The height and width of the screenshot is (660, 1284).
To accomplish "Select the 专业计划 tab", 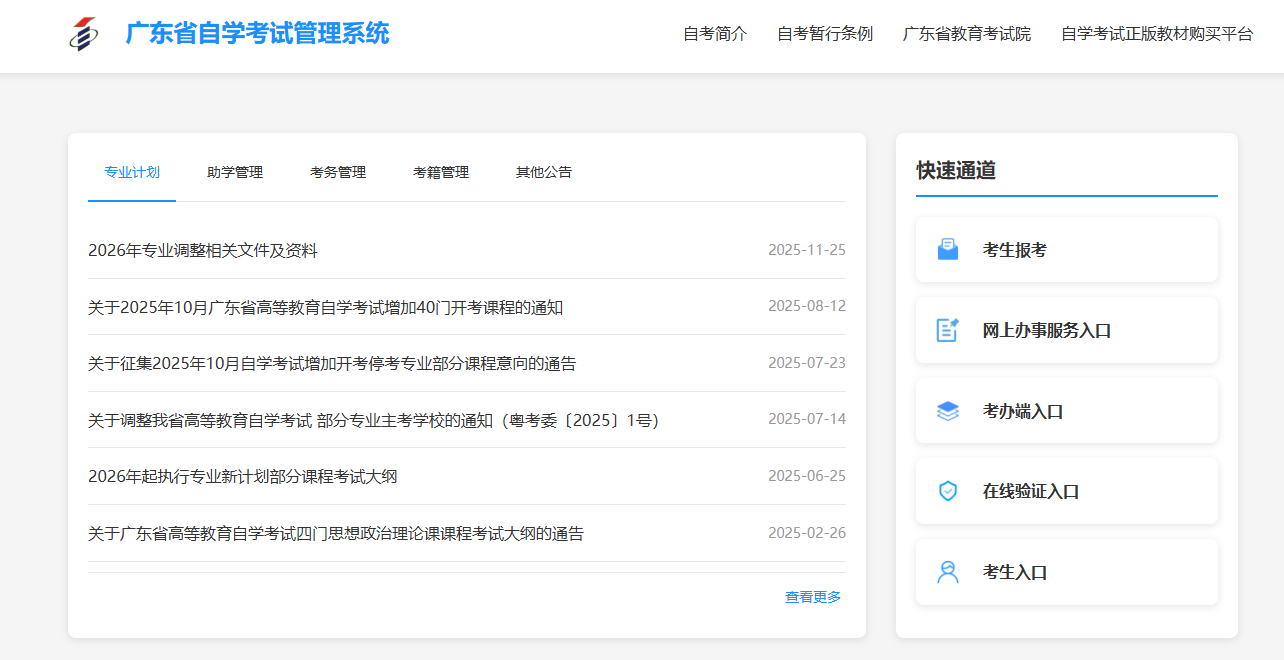I will click(x=132, y=172).
